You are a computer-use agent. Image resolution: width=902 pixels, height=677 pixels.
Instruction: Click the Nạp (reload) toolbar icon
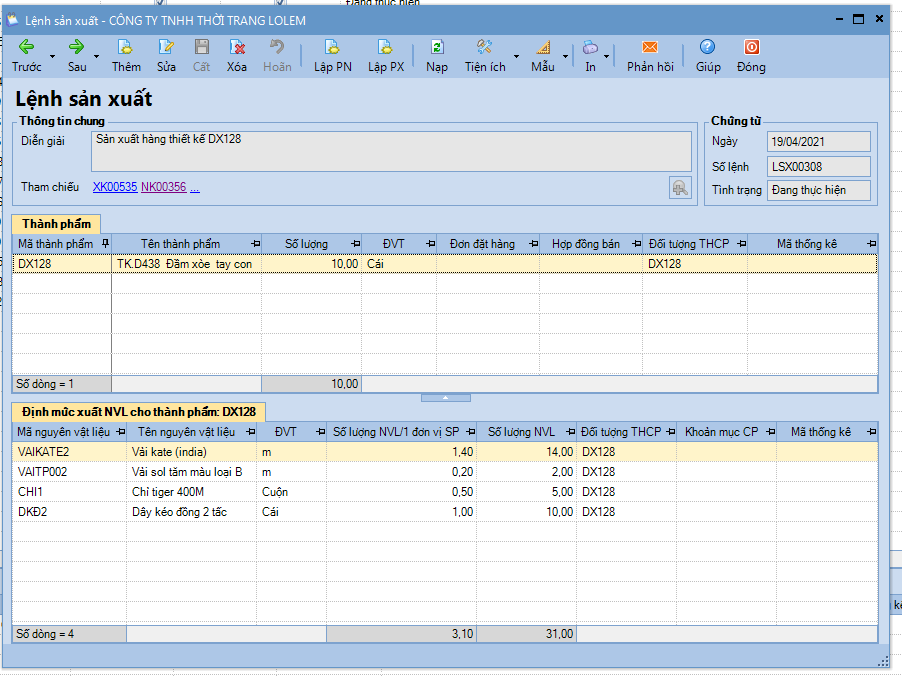(x=437, y=47)
